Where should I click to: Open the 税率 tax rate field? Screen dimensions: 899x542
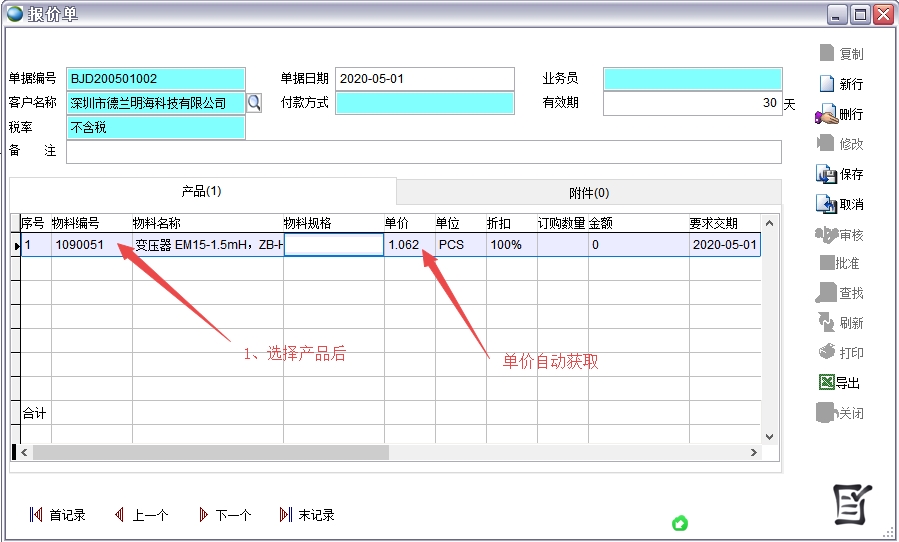click(155, 127)
